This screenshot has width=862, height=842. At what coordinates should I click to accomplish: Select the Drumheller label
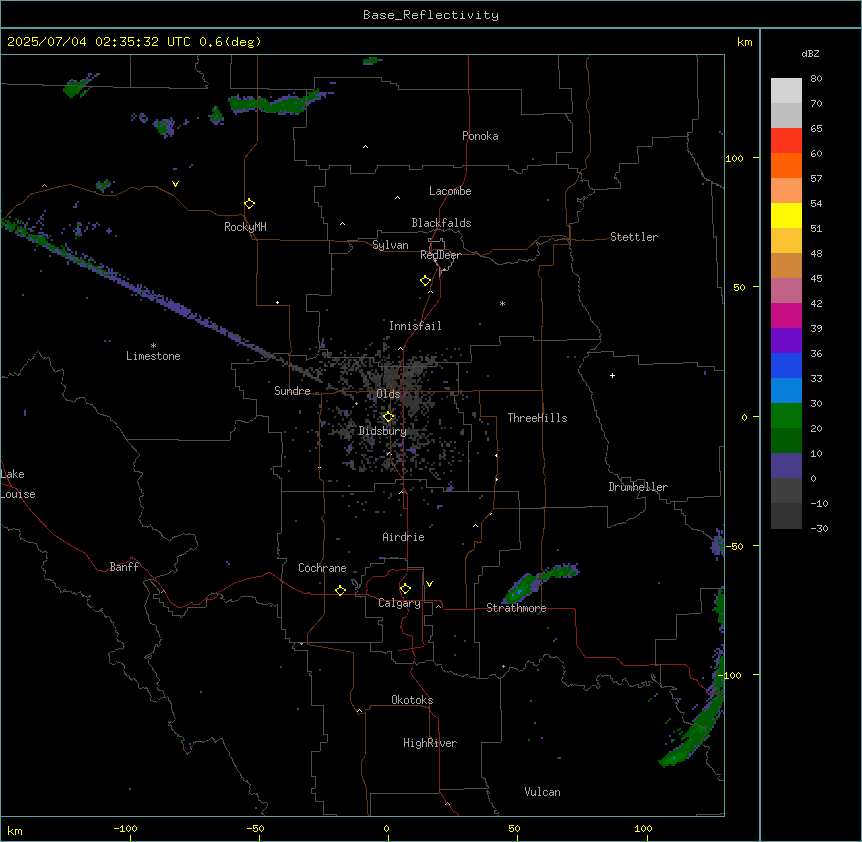(x=638, y=487)
